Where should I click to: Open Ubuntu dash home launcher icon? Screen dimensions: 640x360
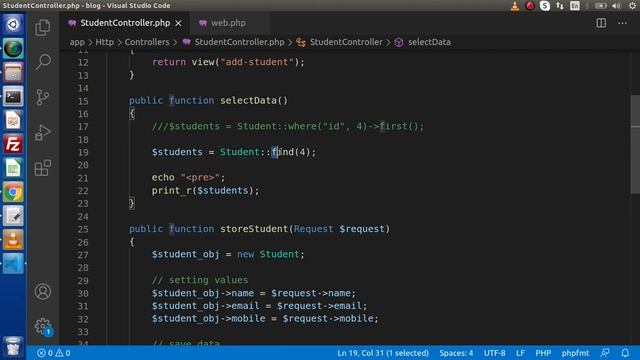[13, 24]
